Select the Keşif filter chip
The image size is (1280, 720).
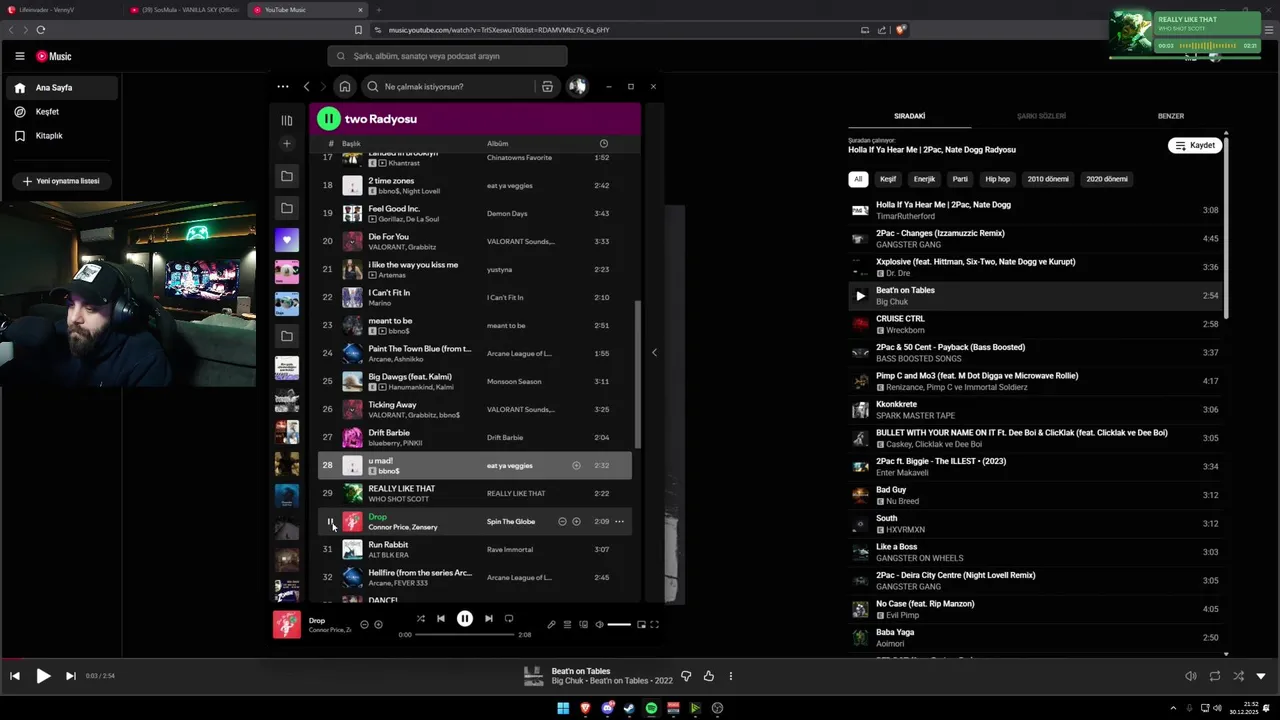click(888, 179)
